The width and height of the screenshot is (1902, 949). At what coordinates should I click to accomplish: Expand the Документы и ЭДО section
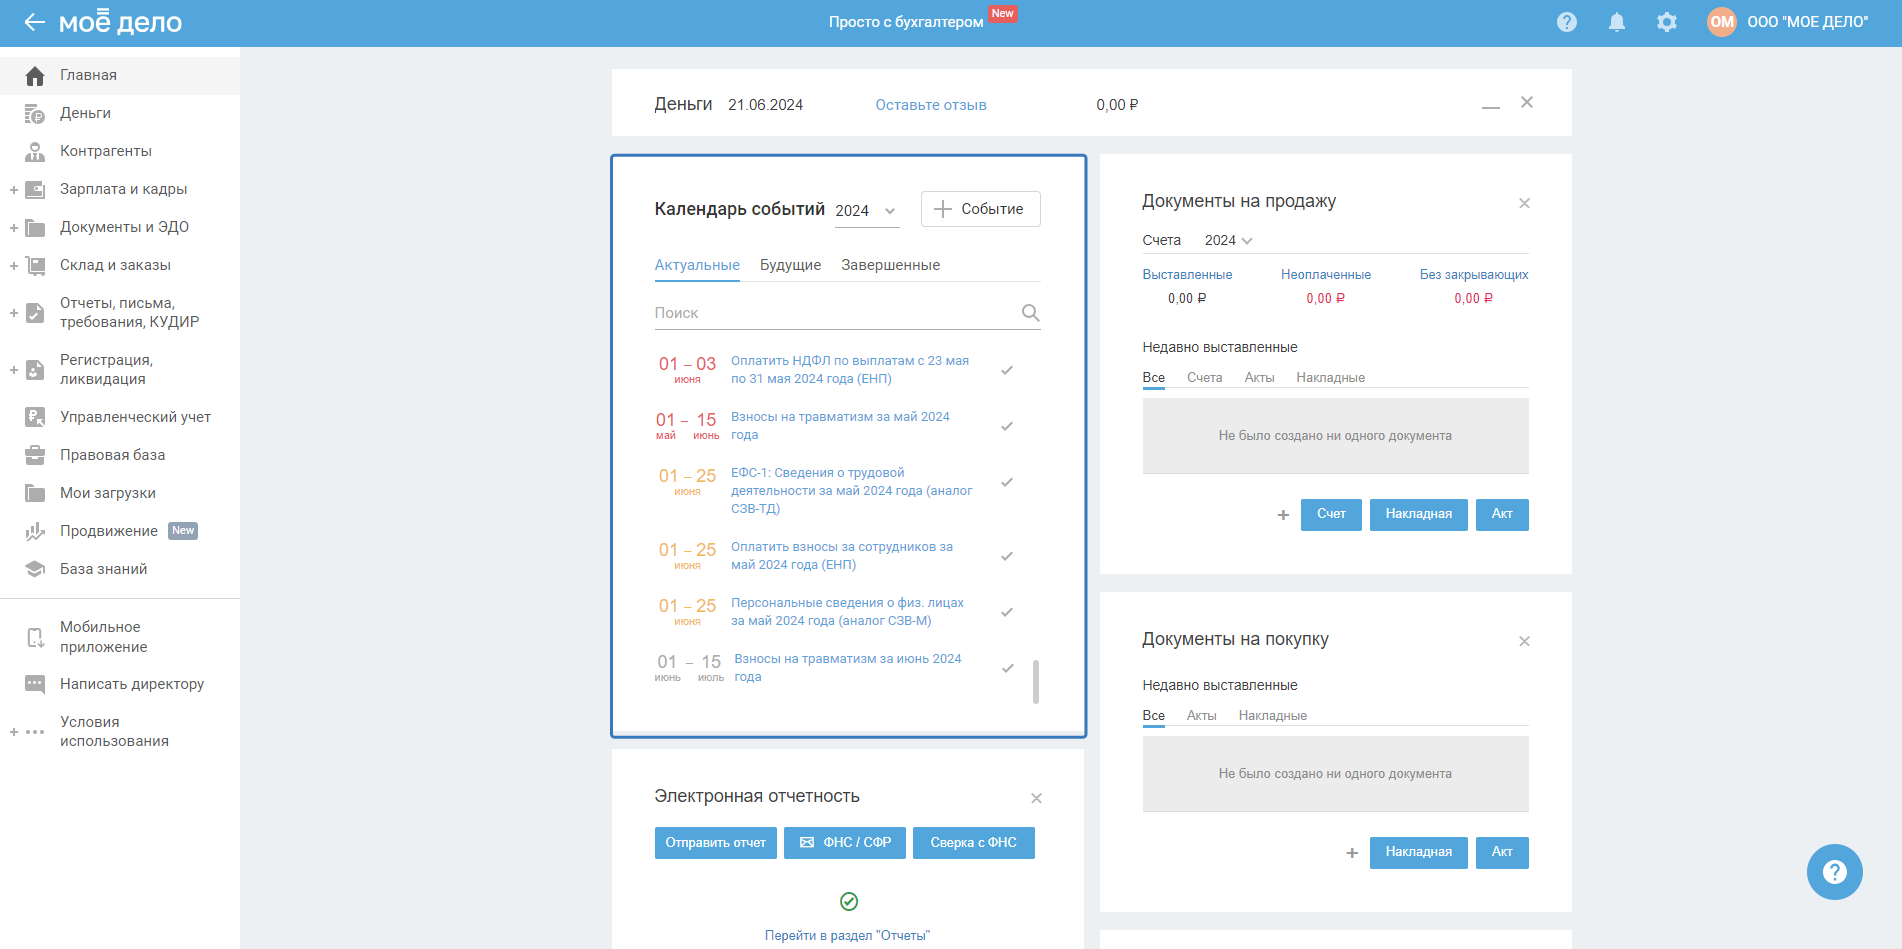click(x=14, y=228)
